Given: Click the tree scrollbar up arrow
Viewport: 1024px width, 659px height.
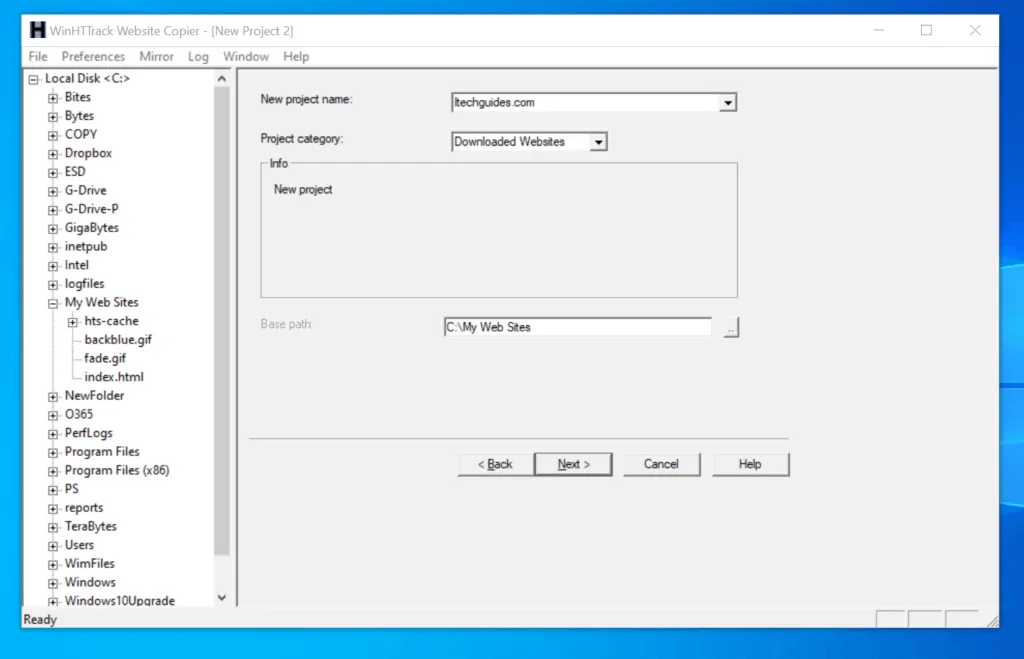Looking at the screenshot, I should pos(222,79).
